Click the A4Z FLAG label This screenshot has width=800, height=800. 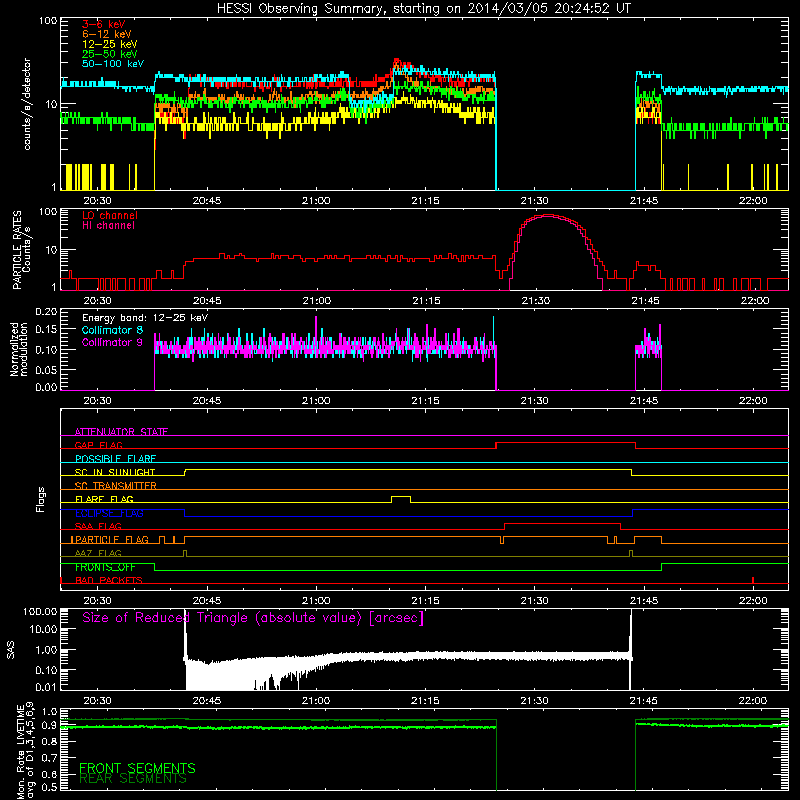tap(98, 553)
